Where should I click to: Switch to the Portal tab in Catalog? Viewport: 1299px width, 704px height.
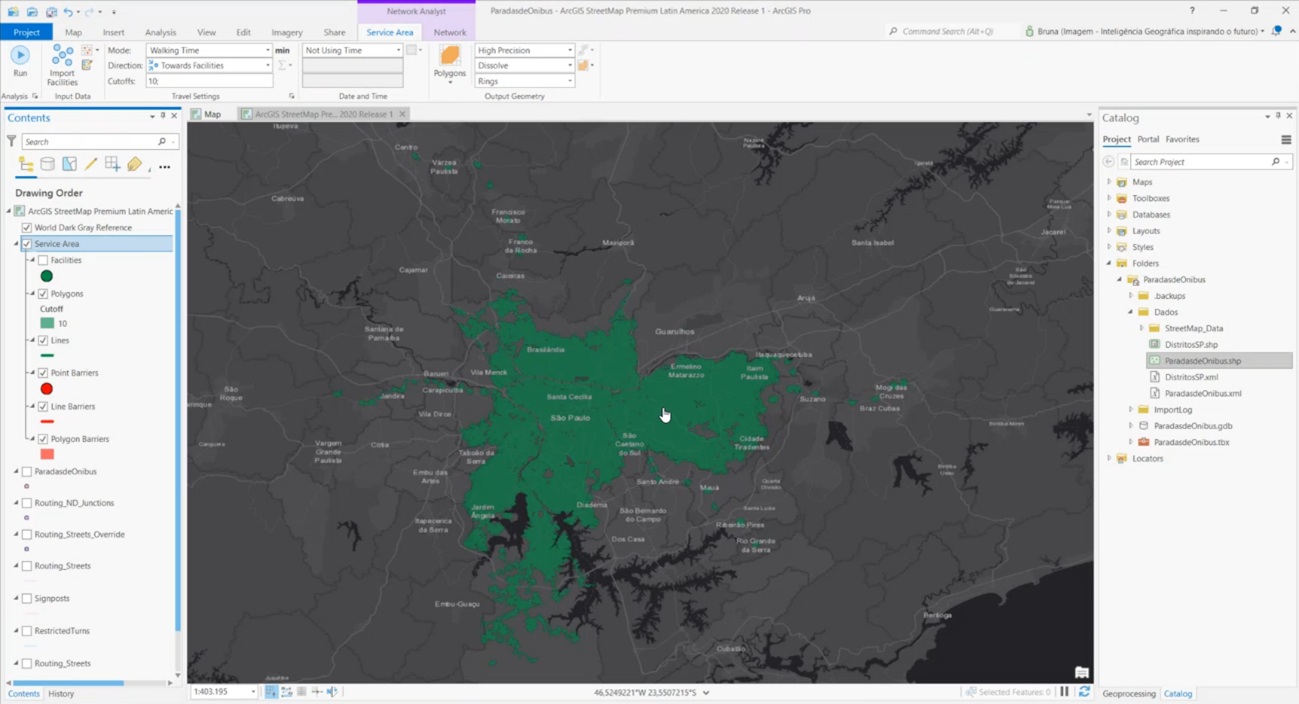click(1148, 140)
